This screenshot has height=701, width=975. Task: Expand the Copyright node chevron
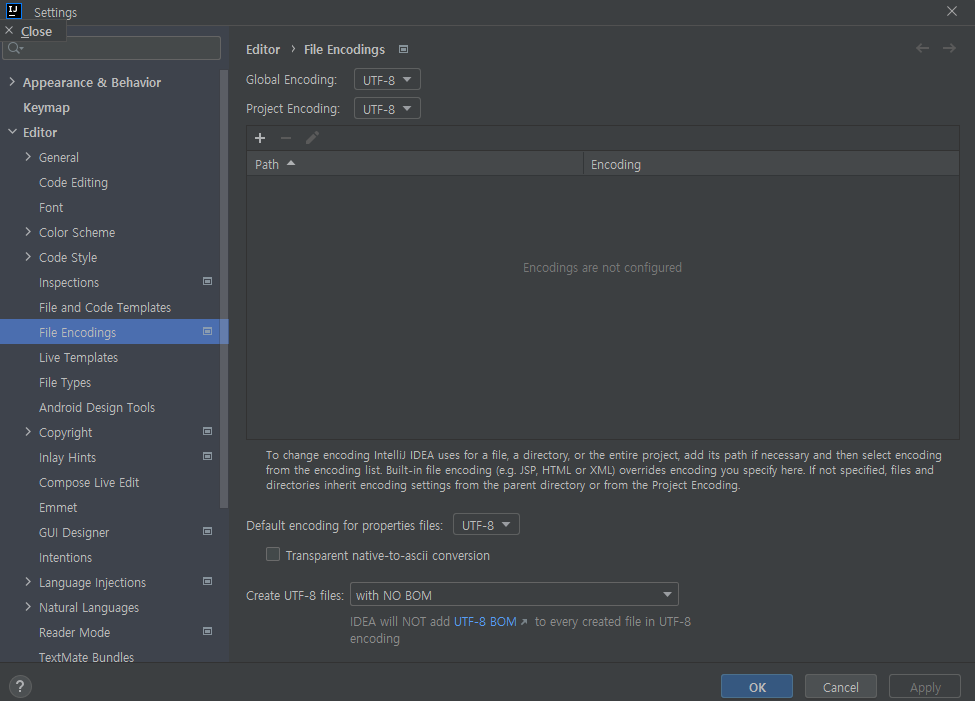click(28, 432)
